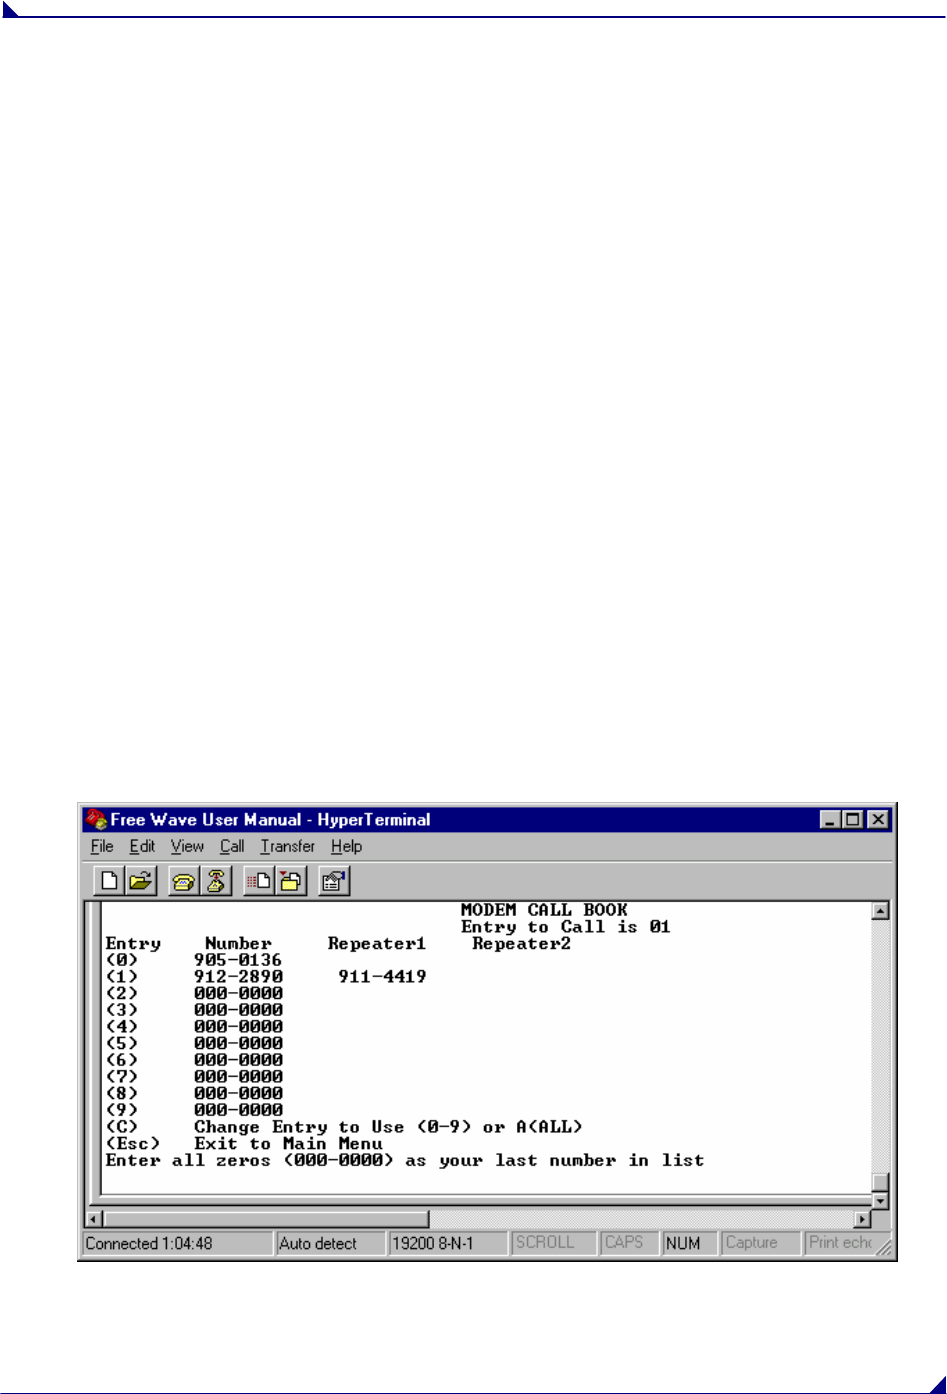Click the Disconnect toolbar icon
Screen dimensions: 947x1394
point(216,881)
